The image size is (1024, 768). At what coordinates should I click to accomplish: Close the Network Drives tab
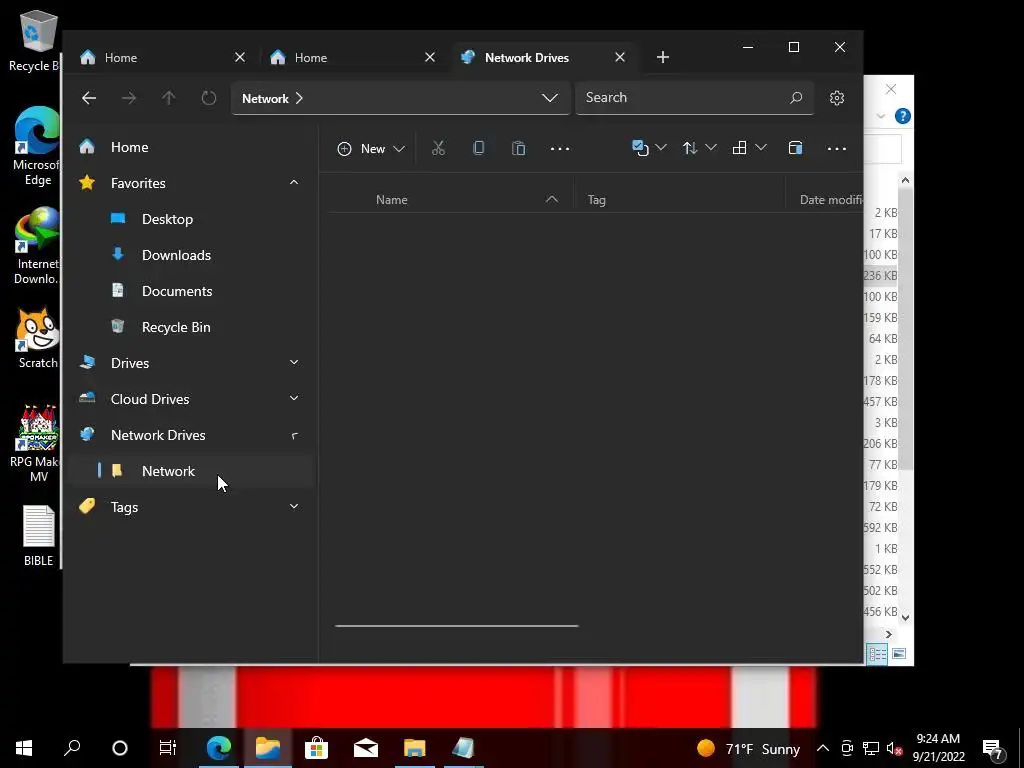point(620,57)
